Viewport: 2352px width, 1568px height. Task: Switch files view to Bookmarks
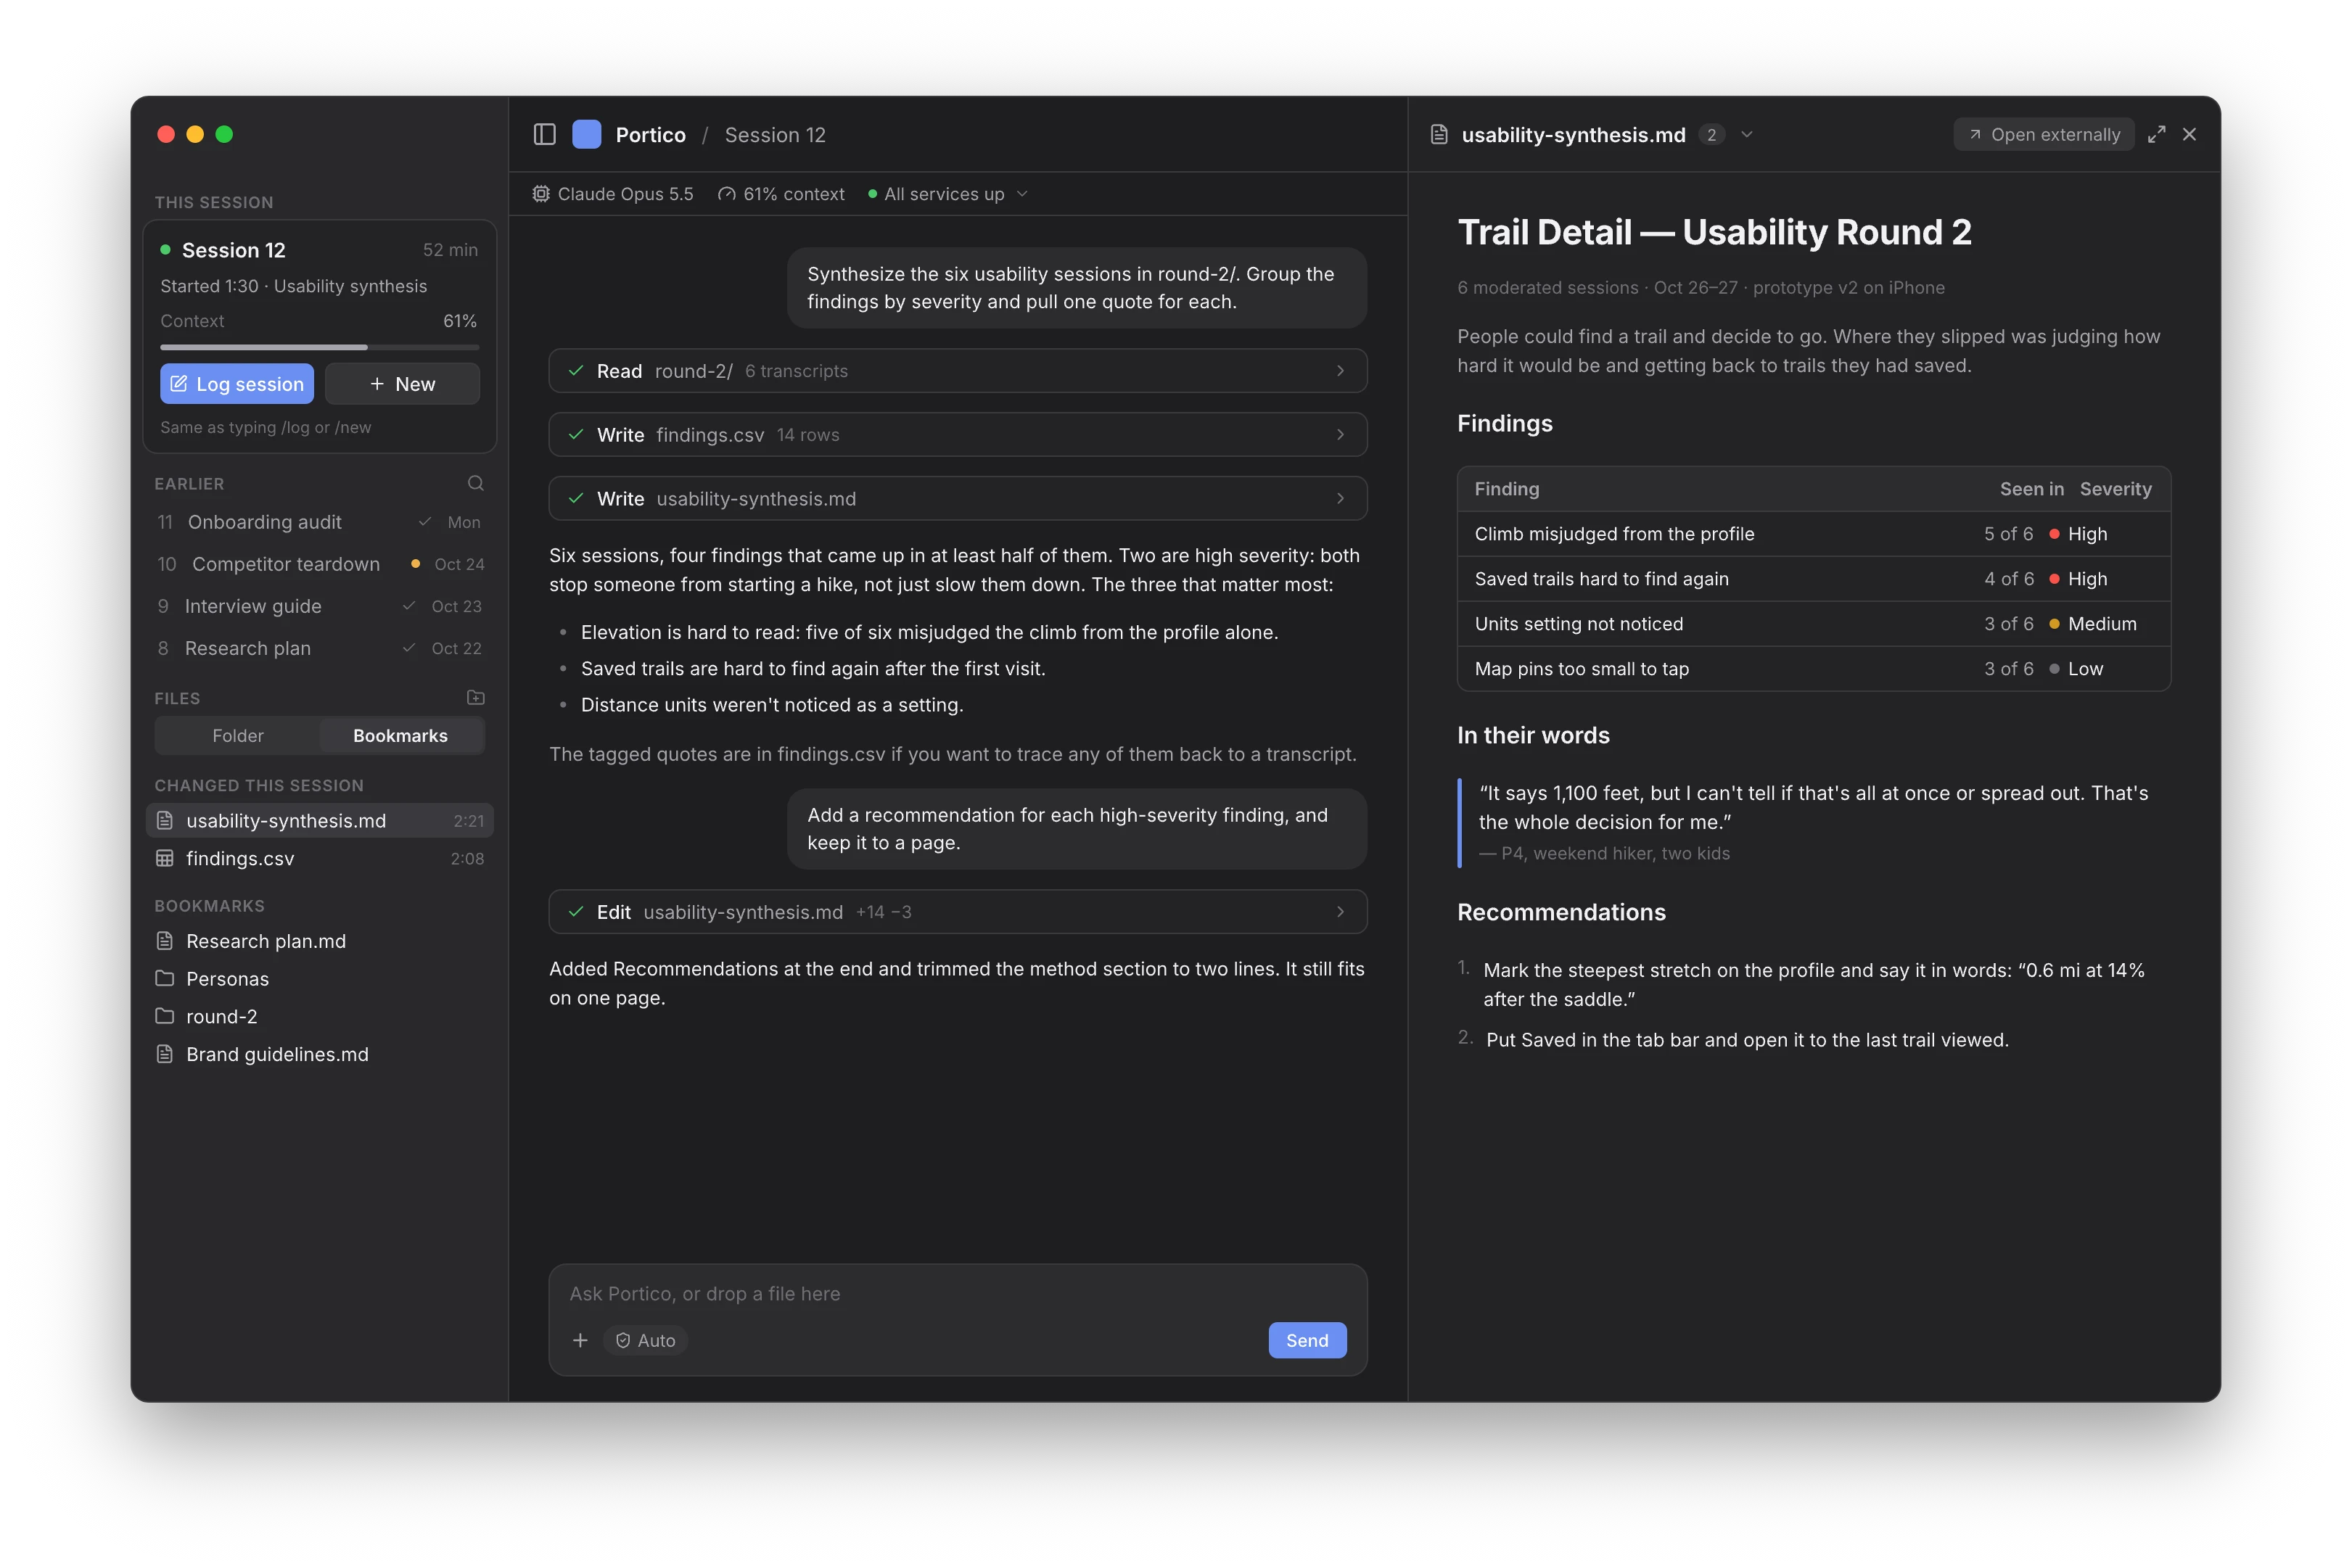(400, 735)
